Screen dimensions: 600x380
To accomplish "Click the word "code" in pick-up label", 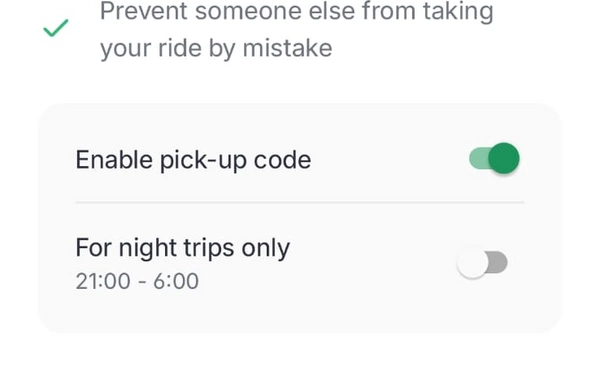I will click(x=282, y=160).
